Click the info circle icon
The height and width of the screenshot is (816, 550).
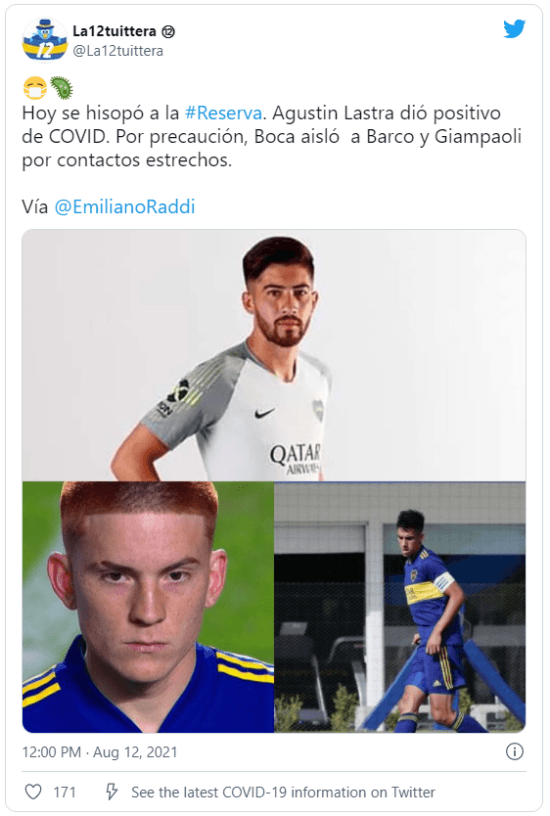[515, 751]
